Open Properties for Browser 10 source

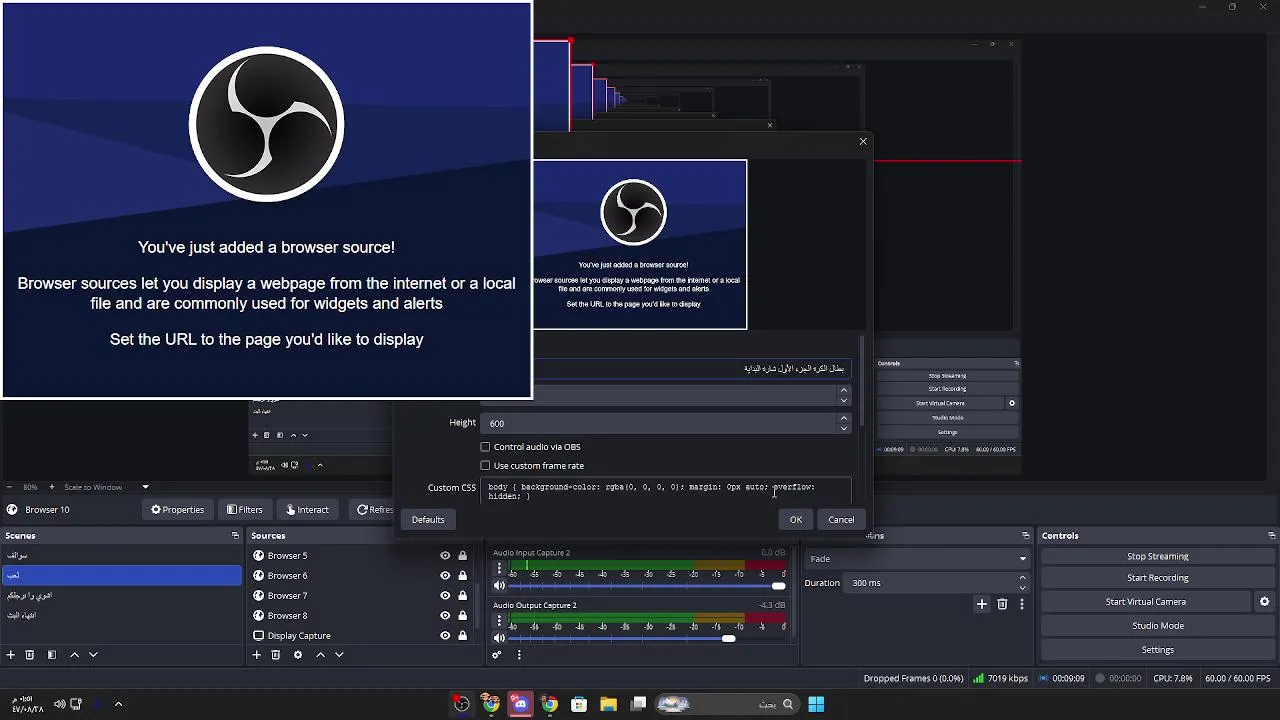tap(177, 510)
